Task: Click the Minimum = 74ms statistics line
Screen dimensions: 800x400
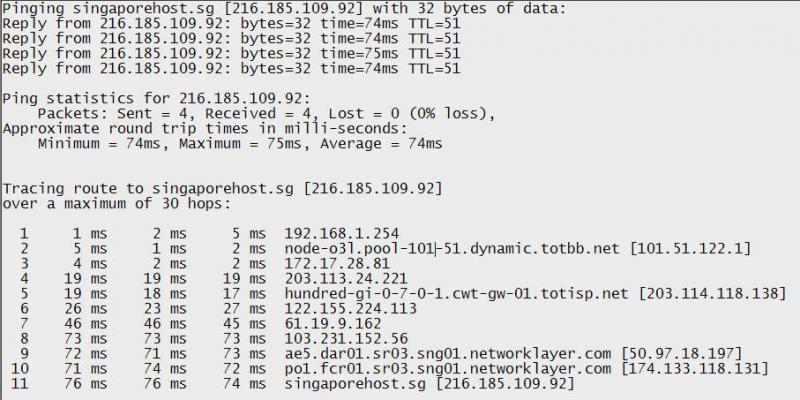Action: point(240,144)
